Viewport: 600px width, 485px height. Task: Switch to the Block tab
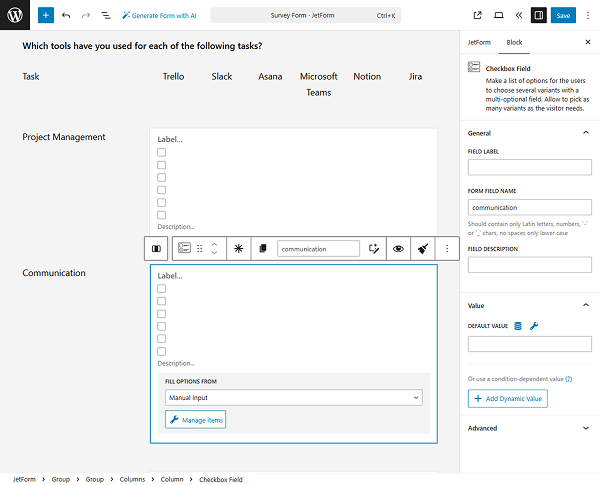[x=514, y=42]
